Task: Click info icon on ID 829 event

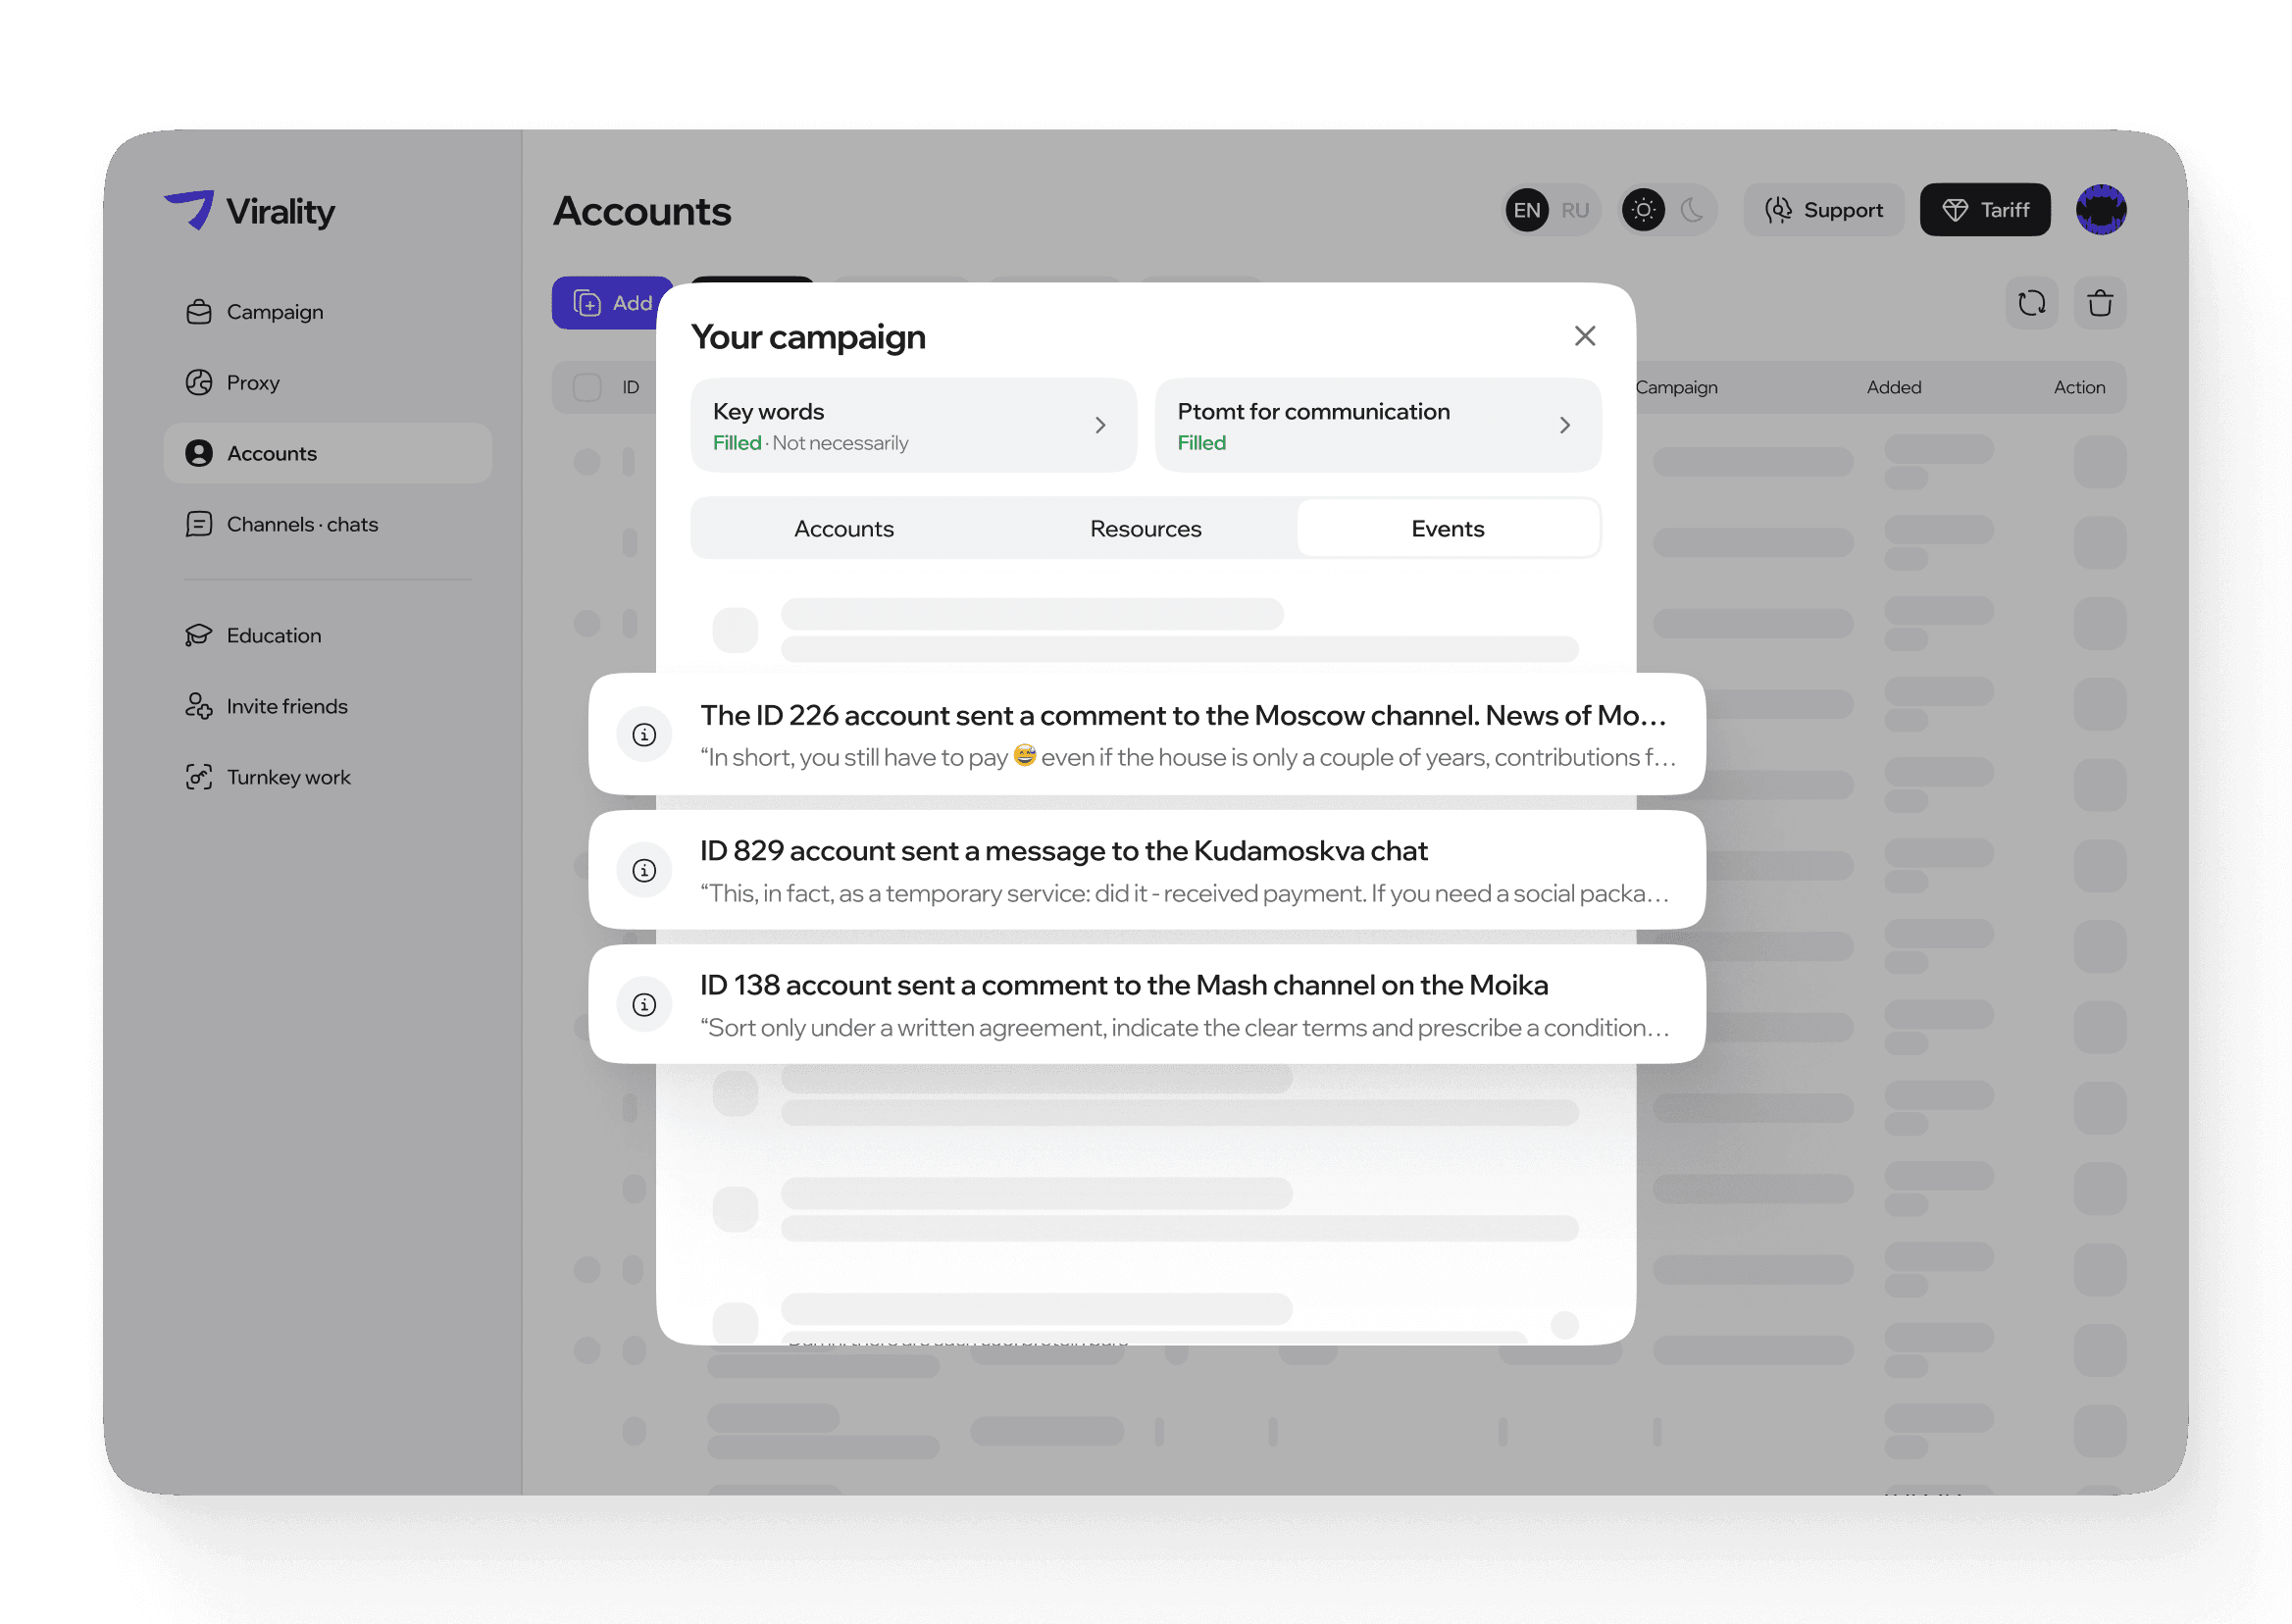Action: point(644,870)
